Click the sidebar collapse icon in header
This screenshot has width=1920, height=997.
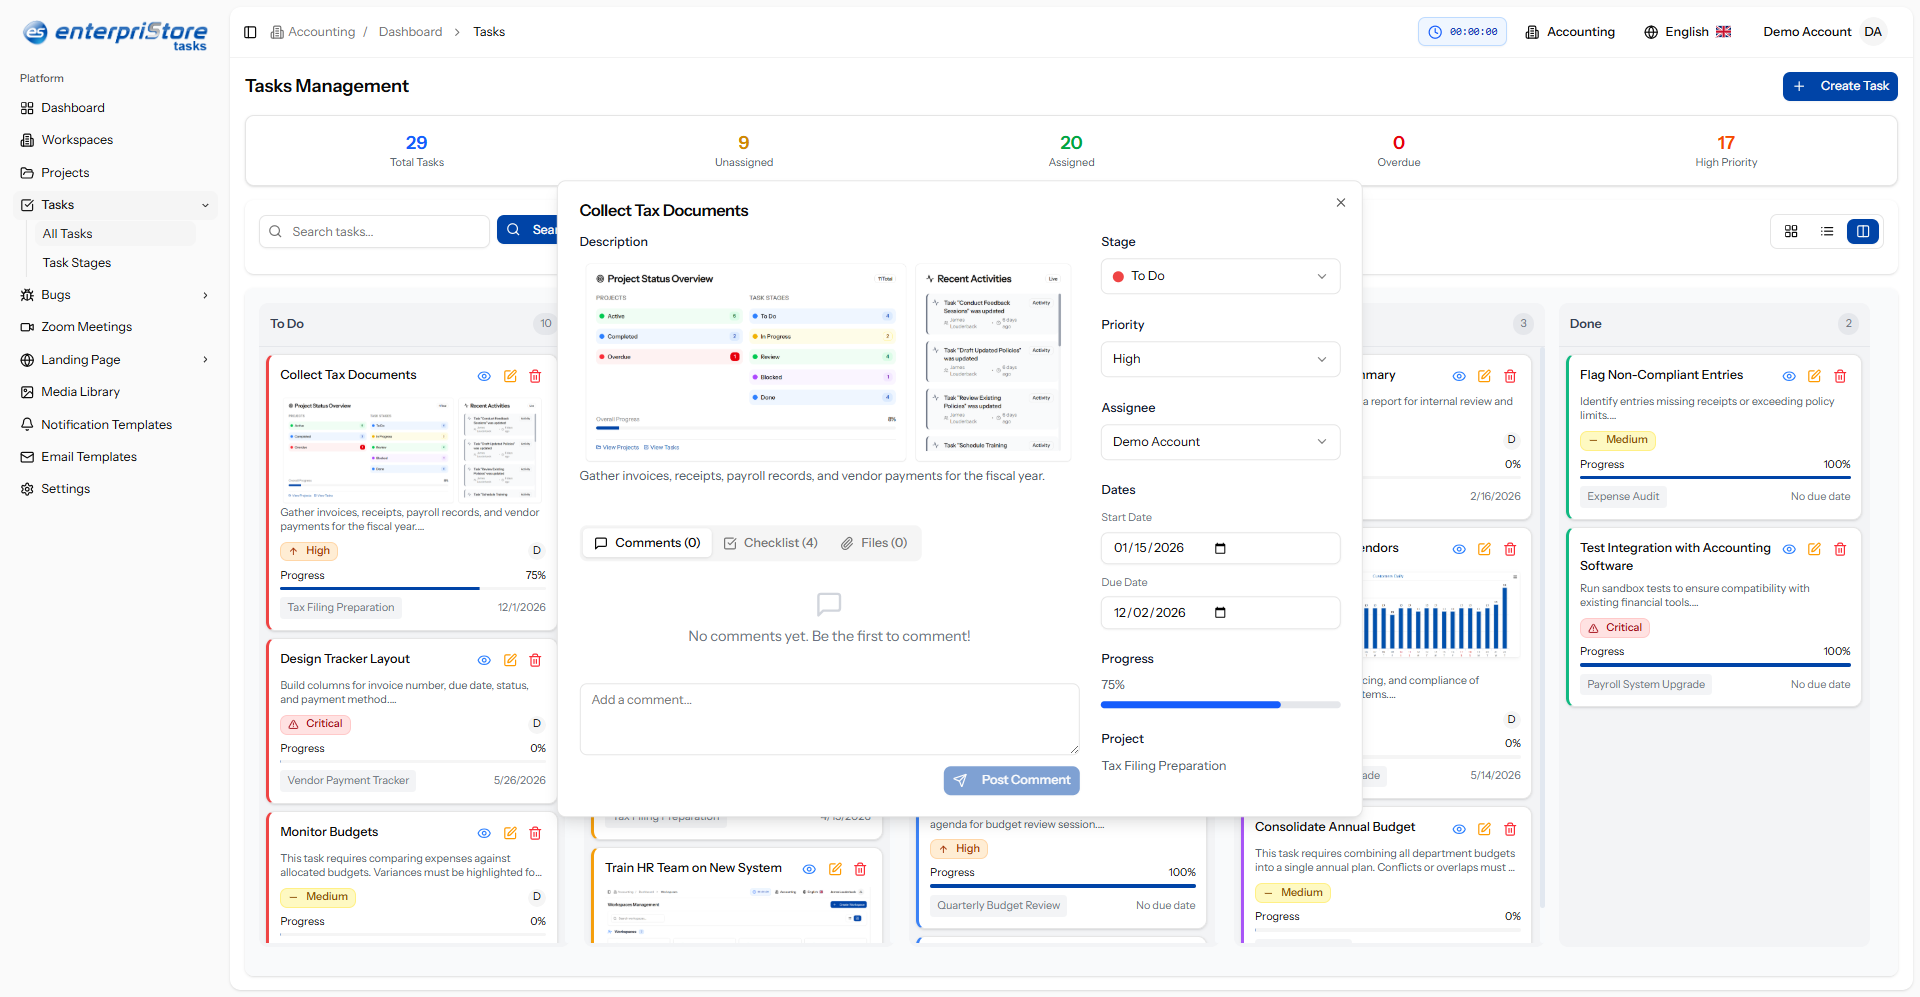250,32
